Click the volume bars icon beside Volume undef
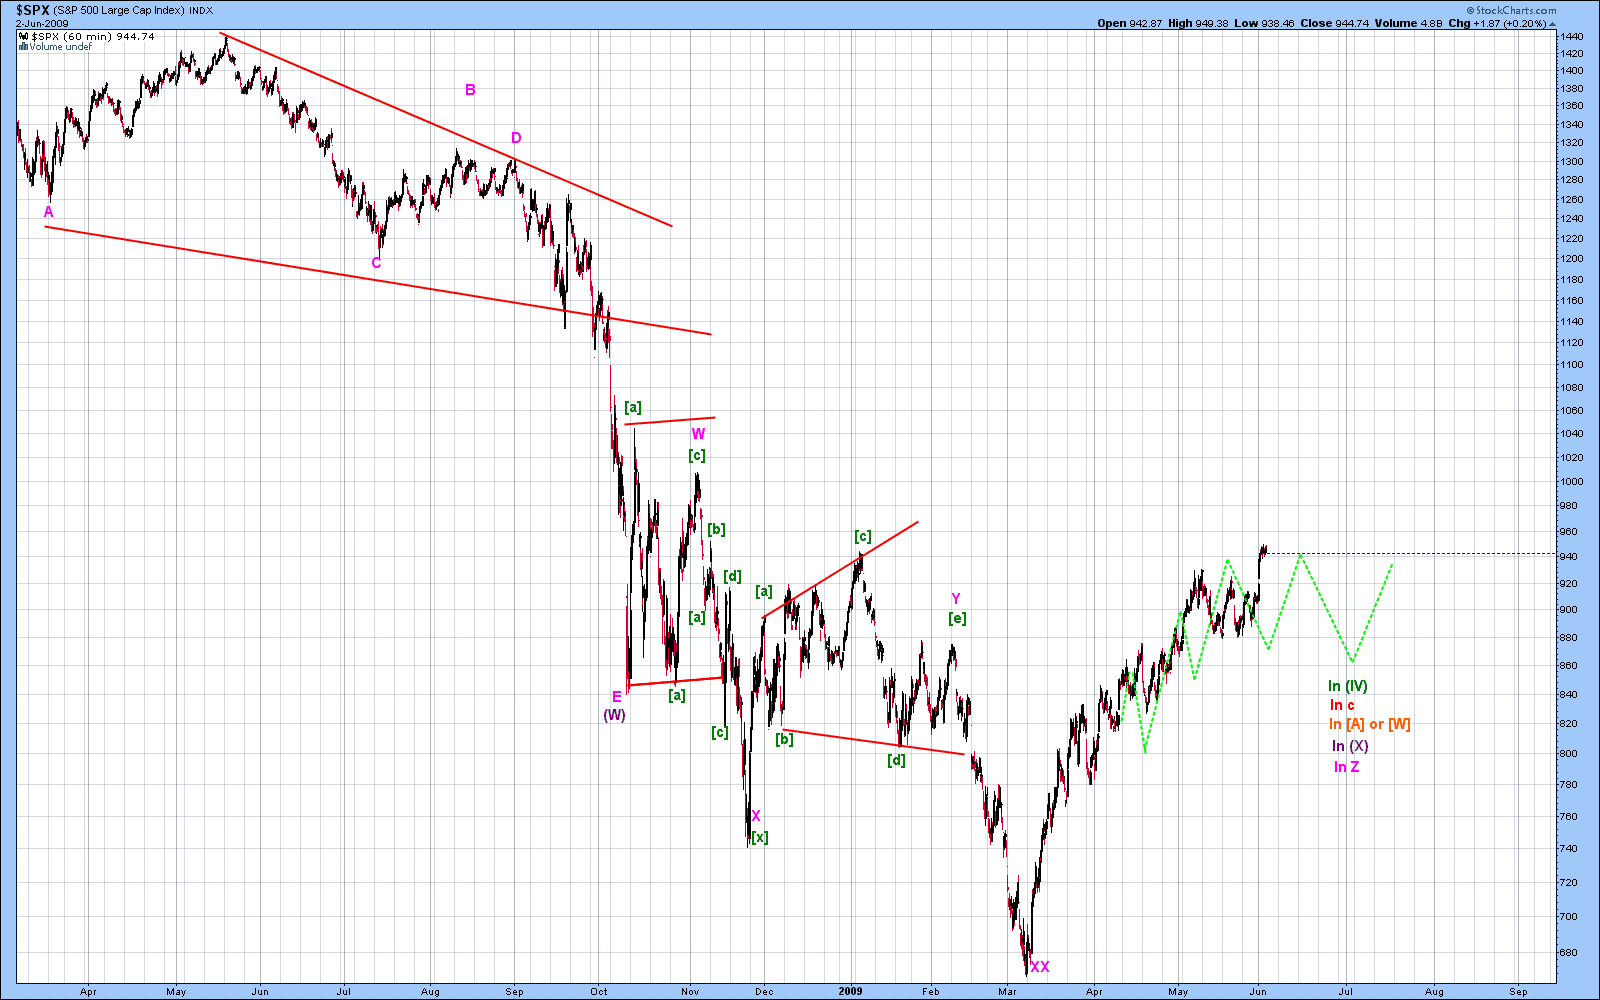This screenshot has width=1600, height=1000. [x=25, y=46]
